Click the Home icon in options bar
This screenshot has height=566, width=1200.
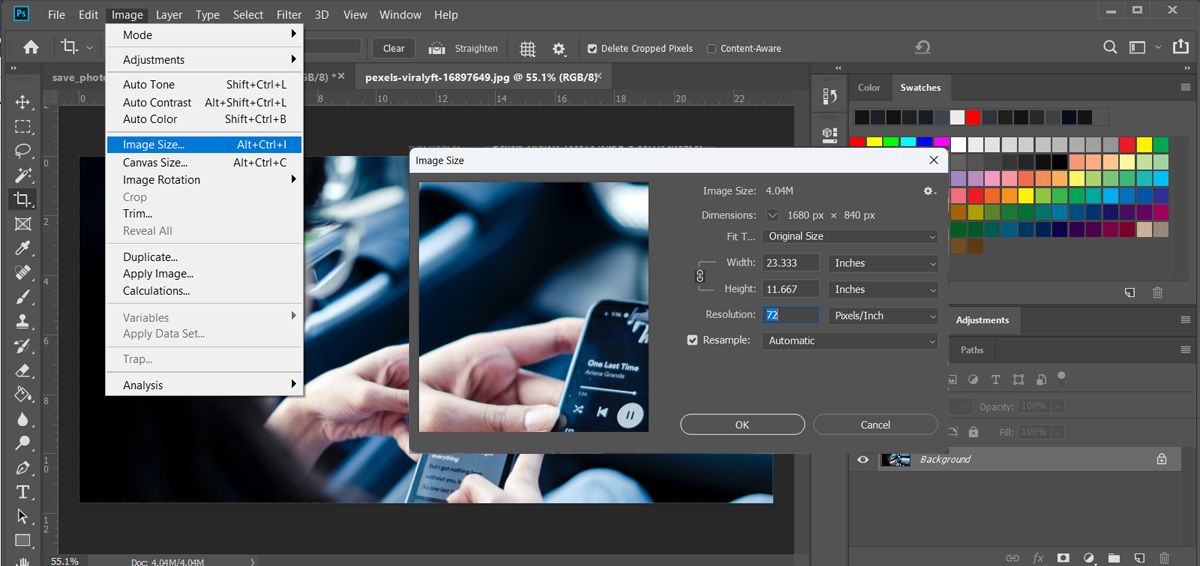[x=31, y=47]
